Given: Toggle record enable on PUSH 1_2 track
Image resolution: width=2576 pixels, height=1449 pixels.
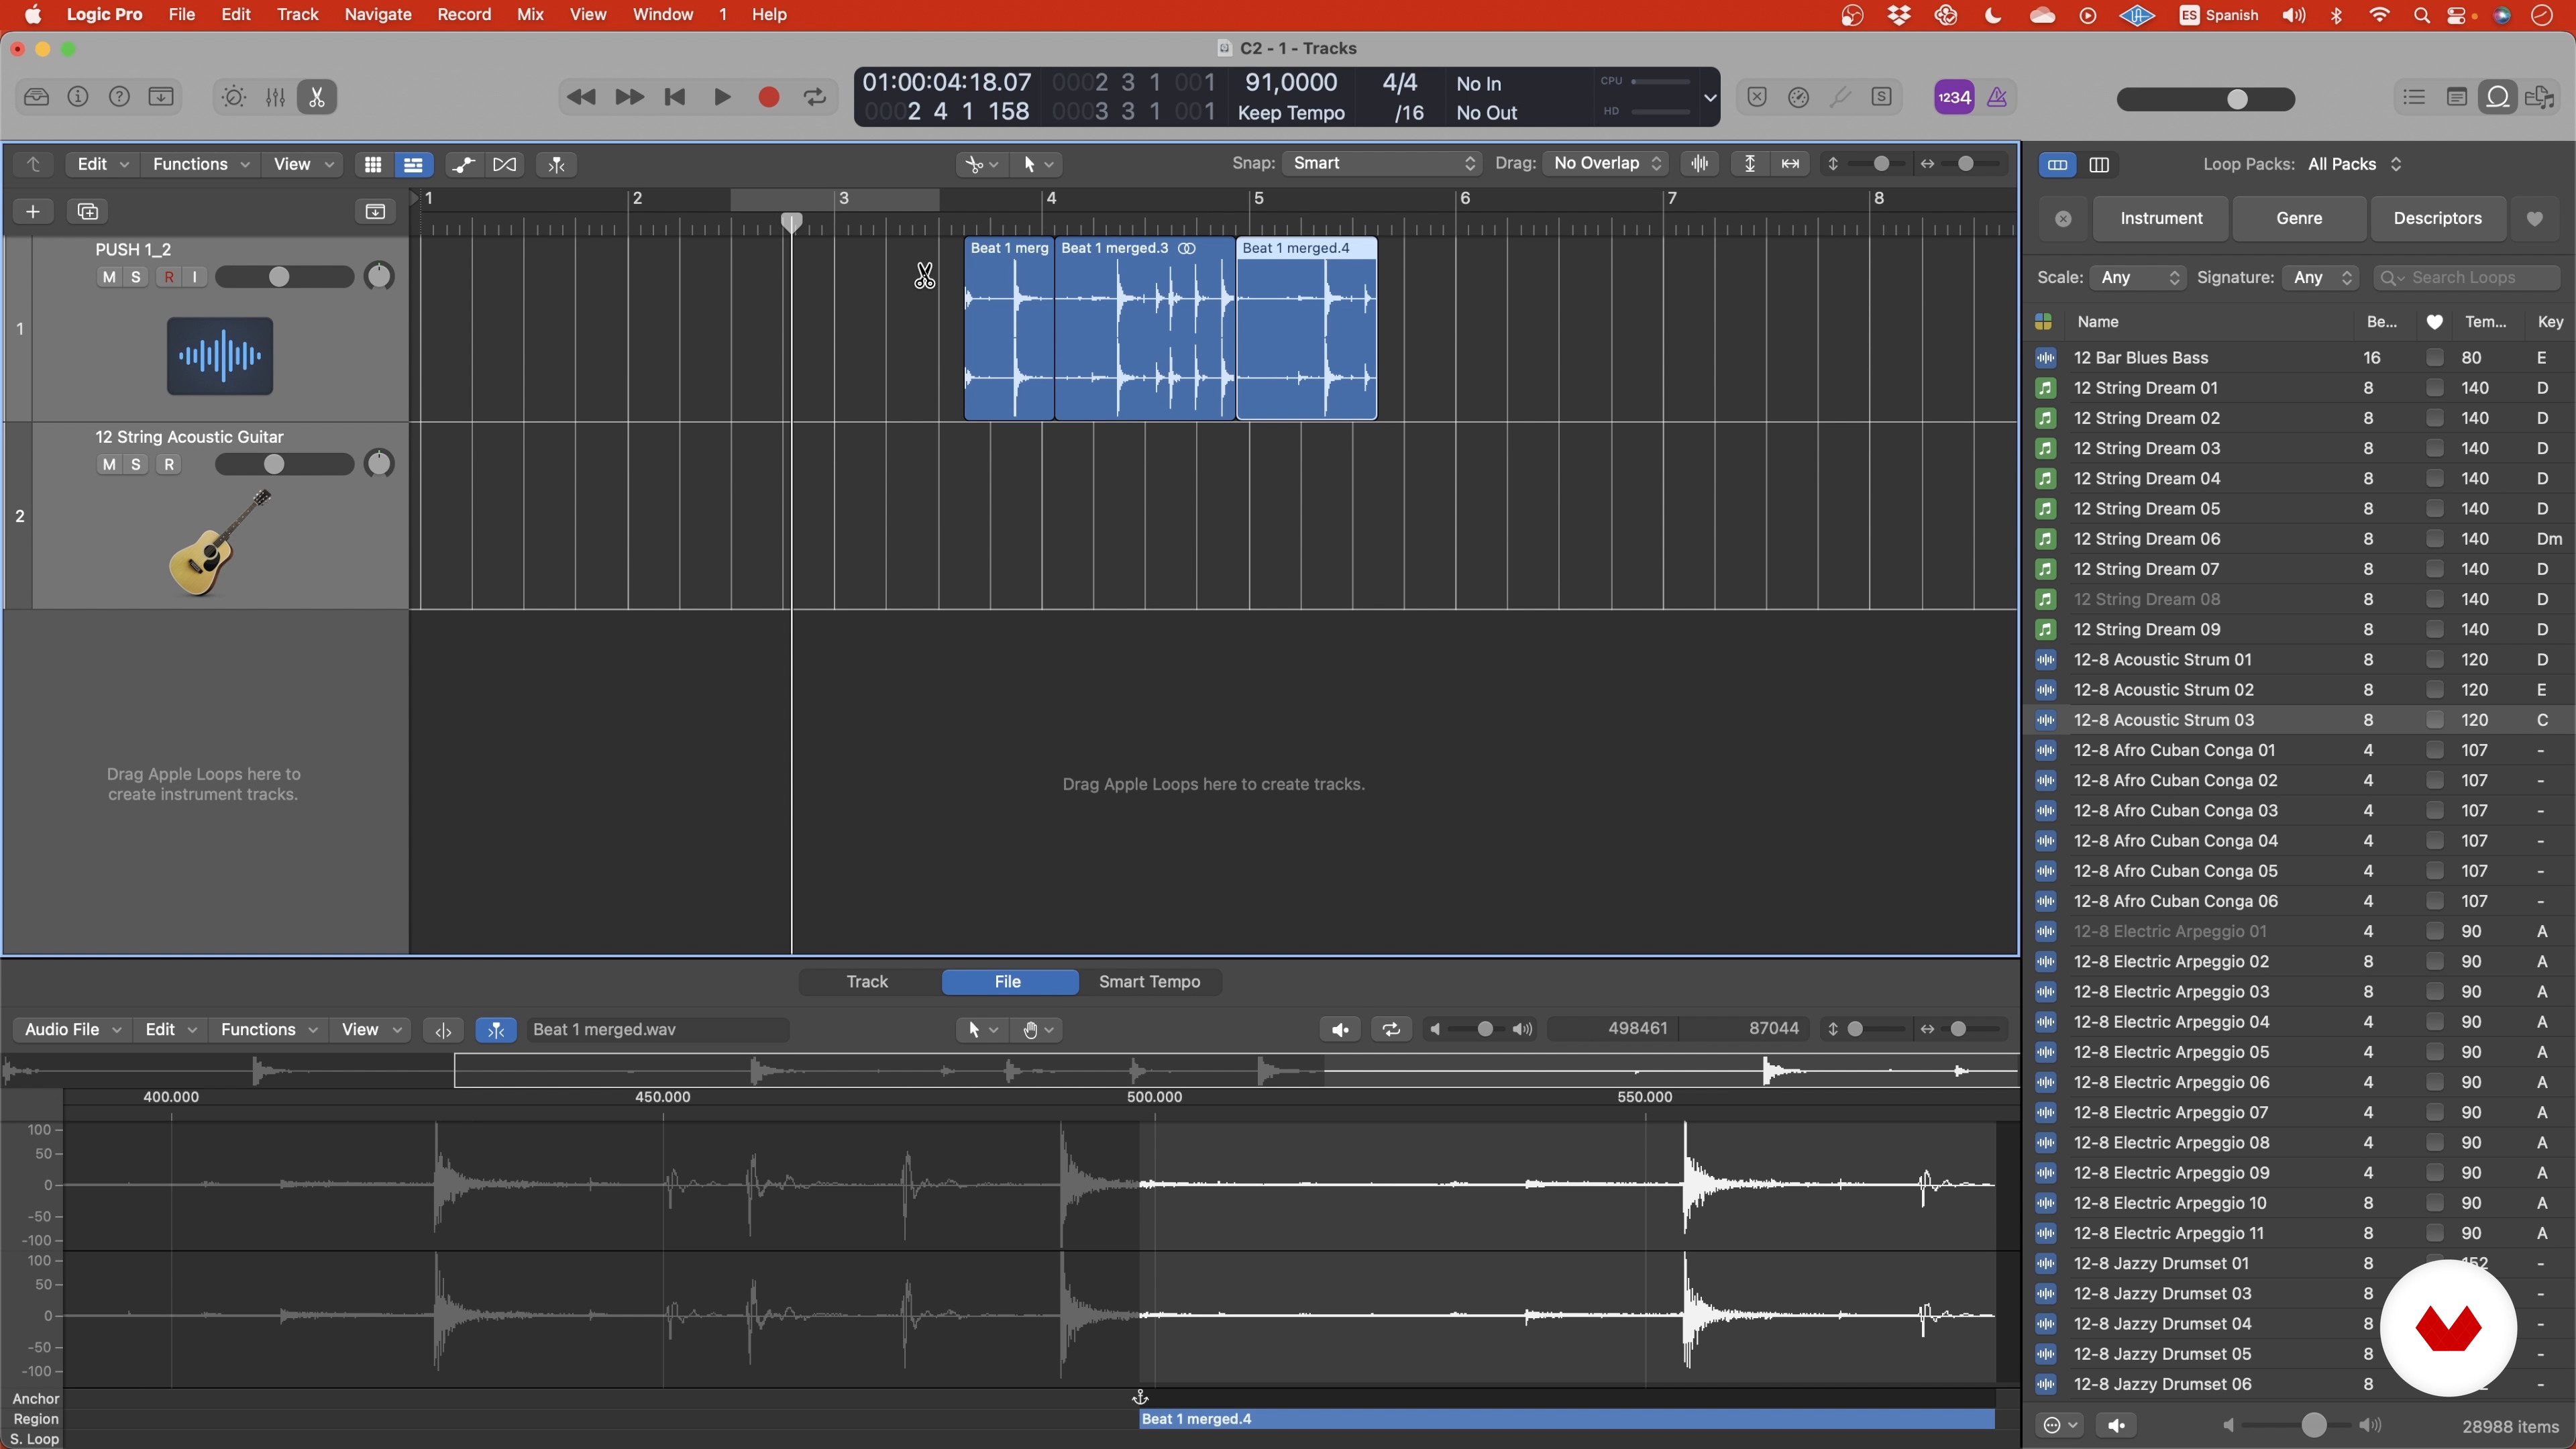Looking at the screenshot, I should 169,277.
